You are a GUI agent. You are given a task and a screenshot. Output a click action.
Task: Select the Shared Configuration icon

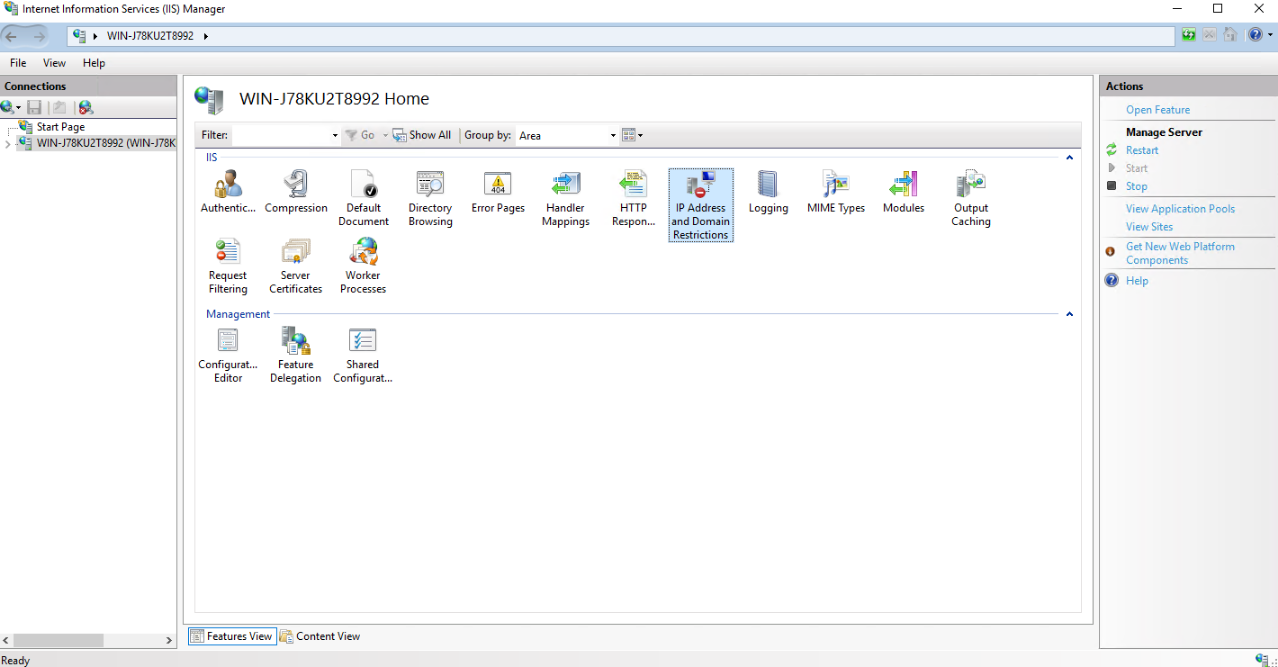click(x=363, y=355)
